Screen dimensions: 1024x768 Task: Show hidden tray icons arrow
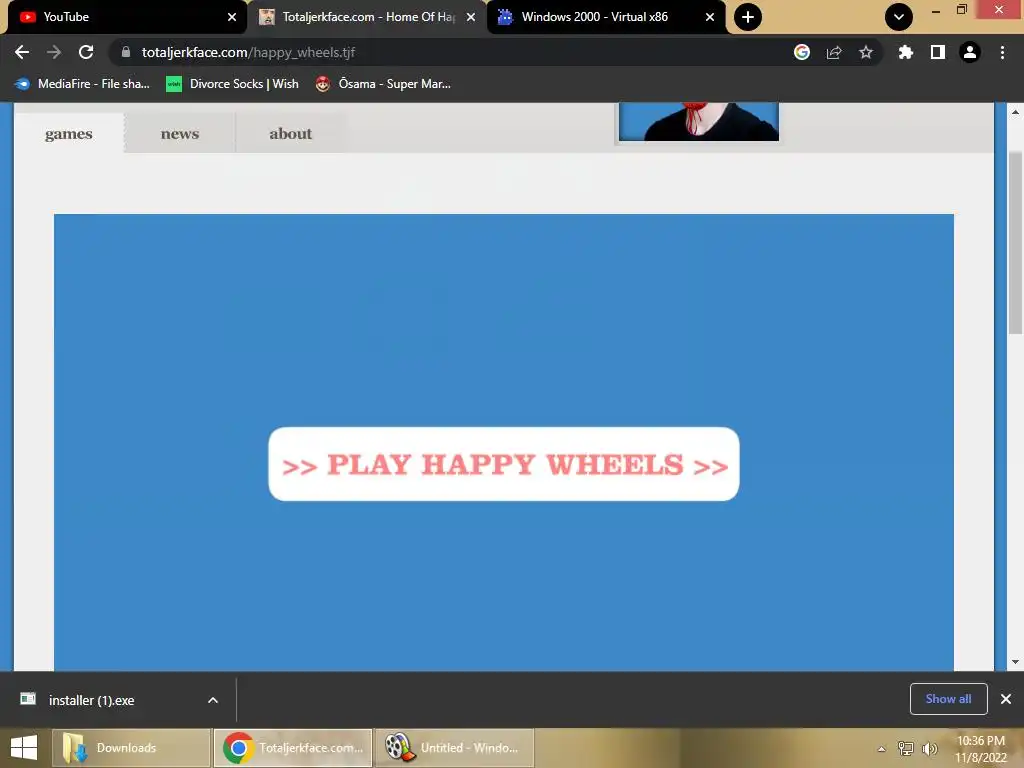click(882, 749)
